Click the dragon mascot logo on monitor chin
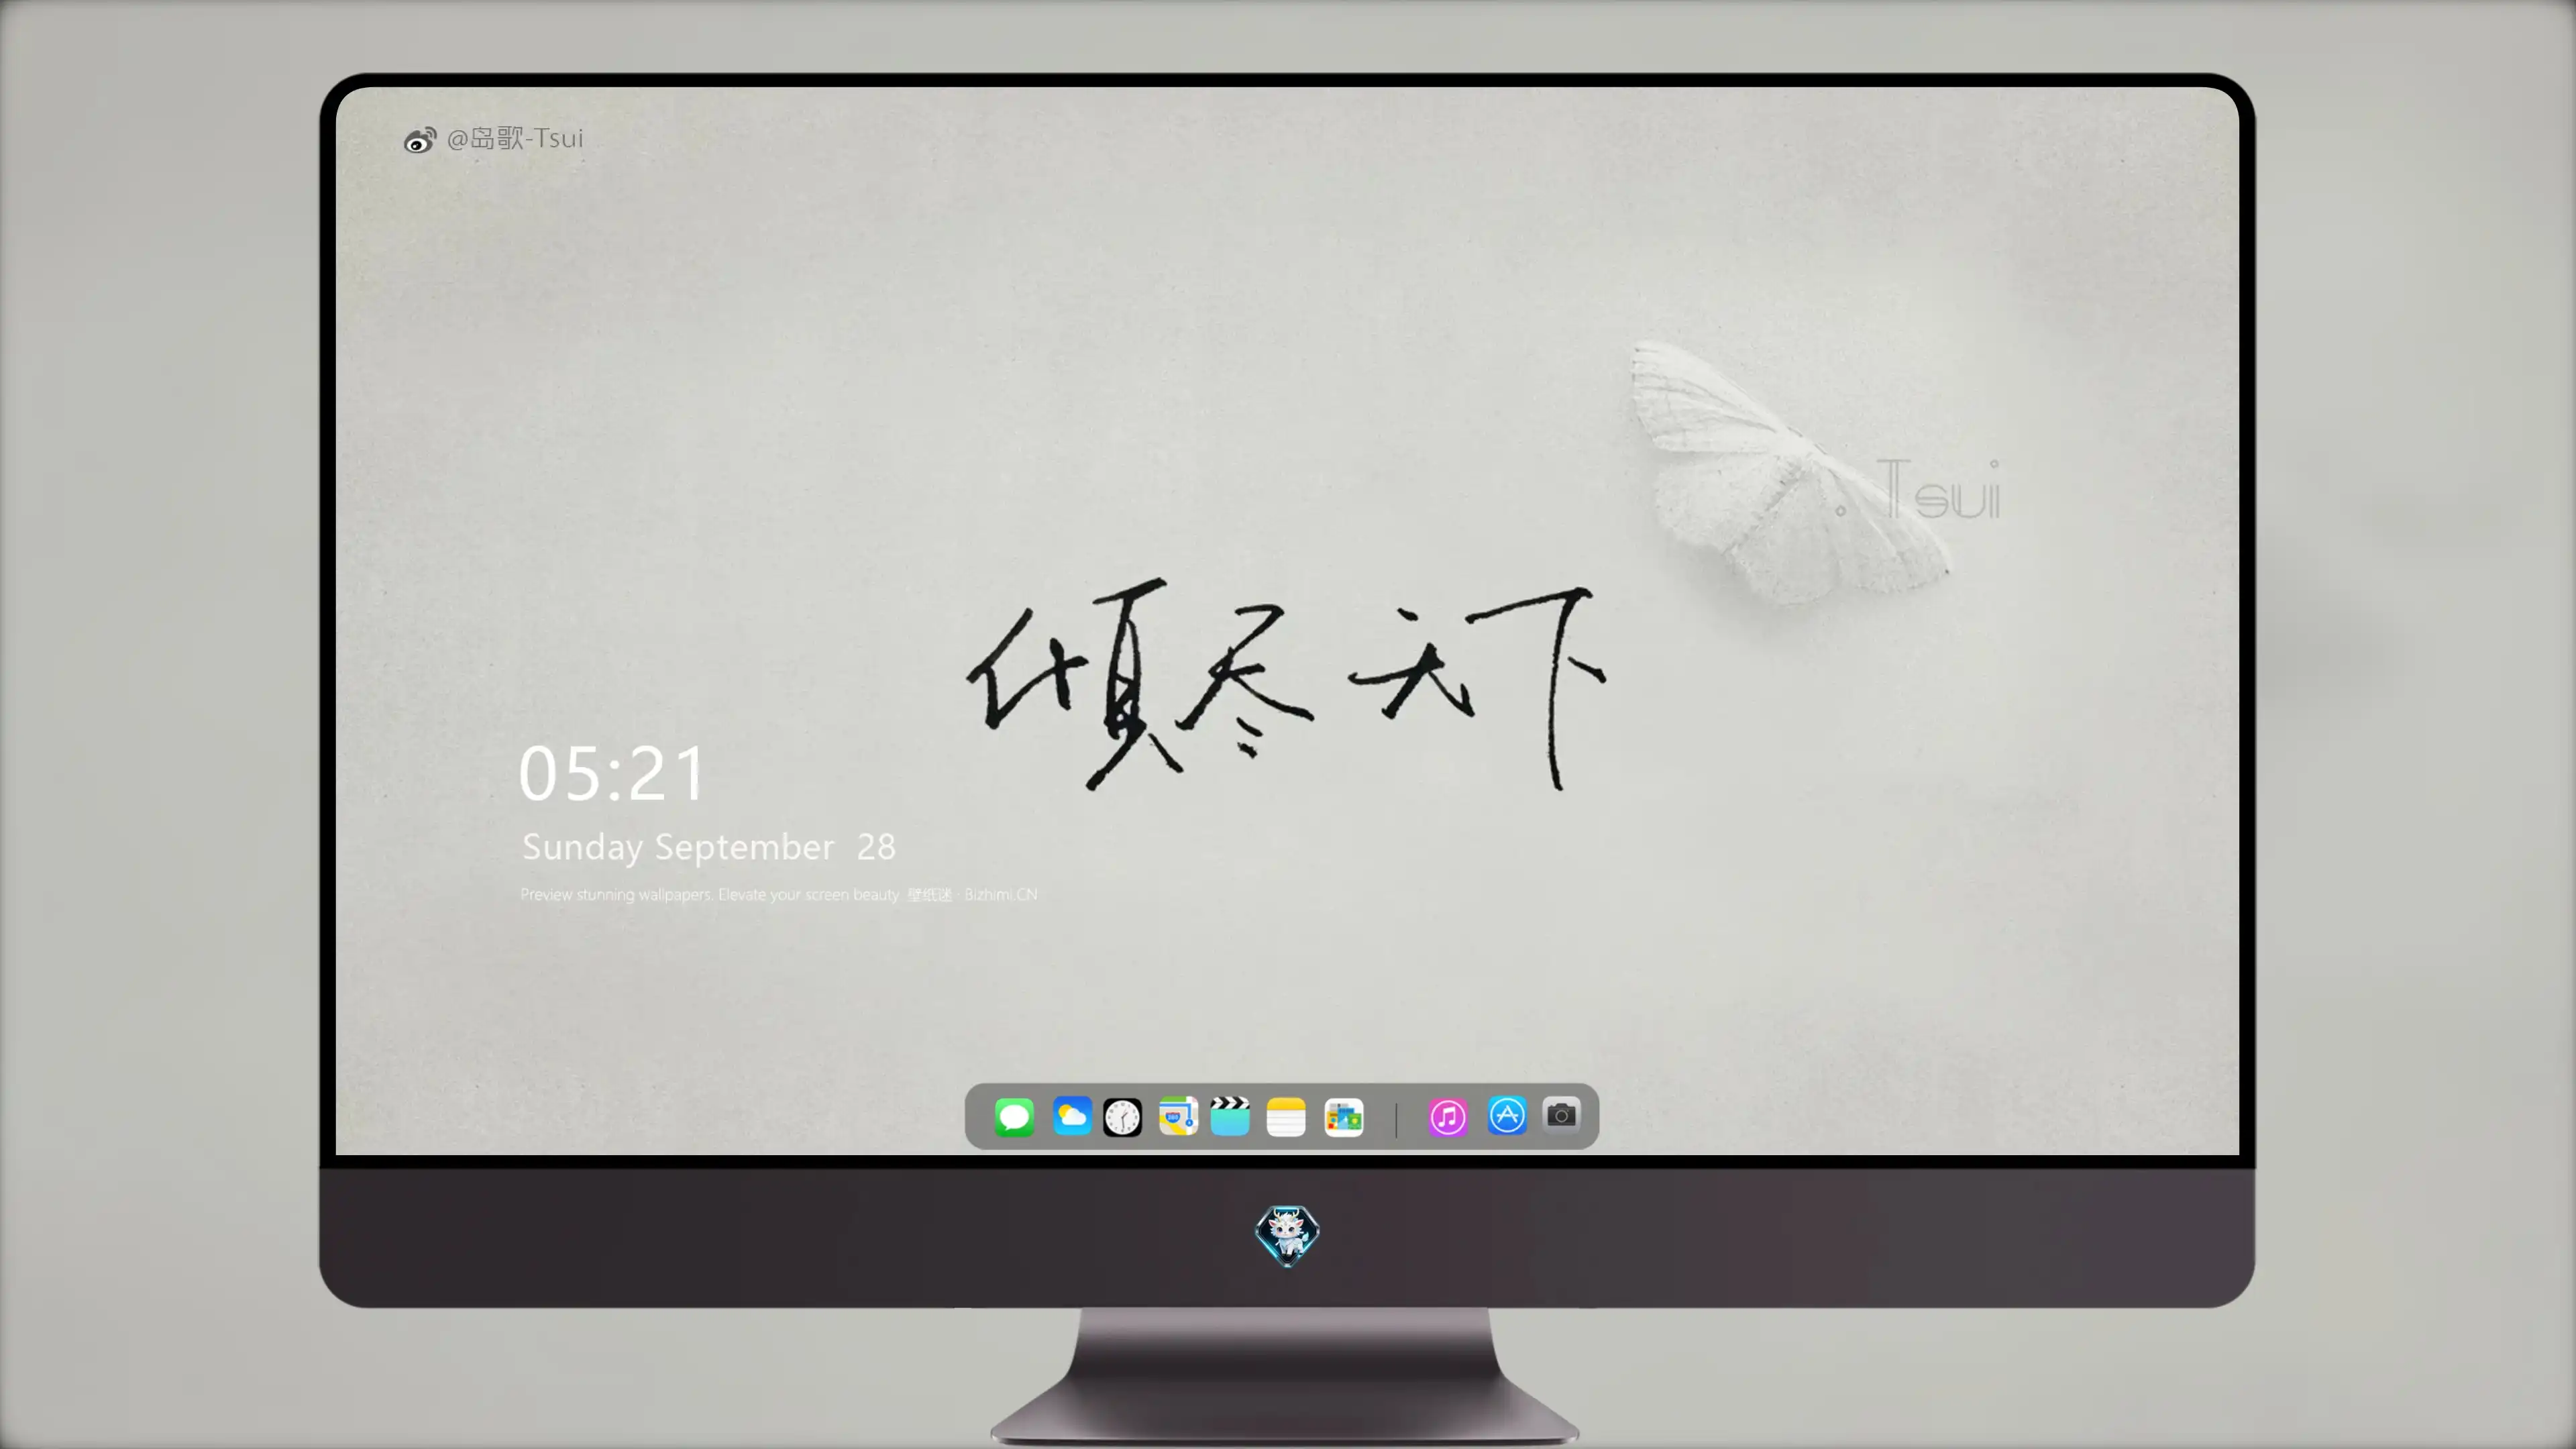This screenshot has height=1449, width=2576. (x=1287, y=1236)
